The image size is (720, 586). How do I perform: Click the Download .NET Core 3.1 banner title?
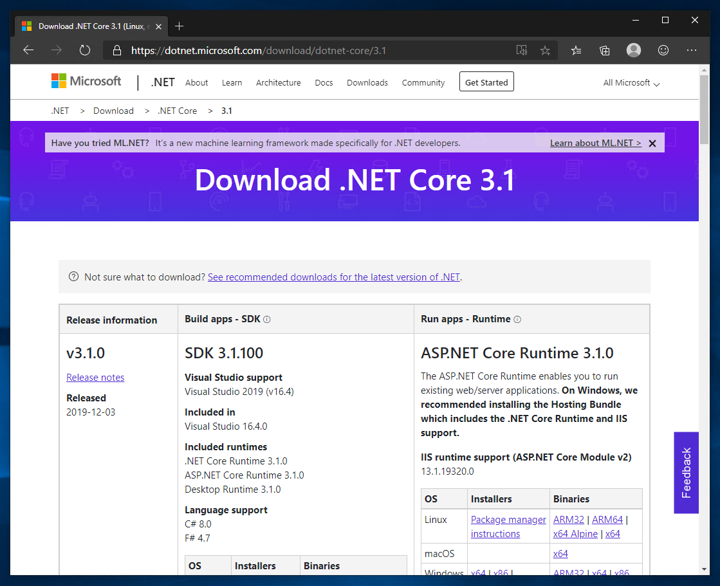coord(354,180)
